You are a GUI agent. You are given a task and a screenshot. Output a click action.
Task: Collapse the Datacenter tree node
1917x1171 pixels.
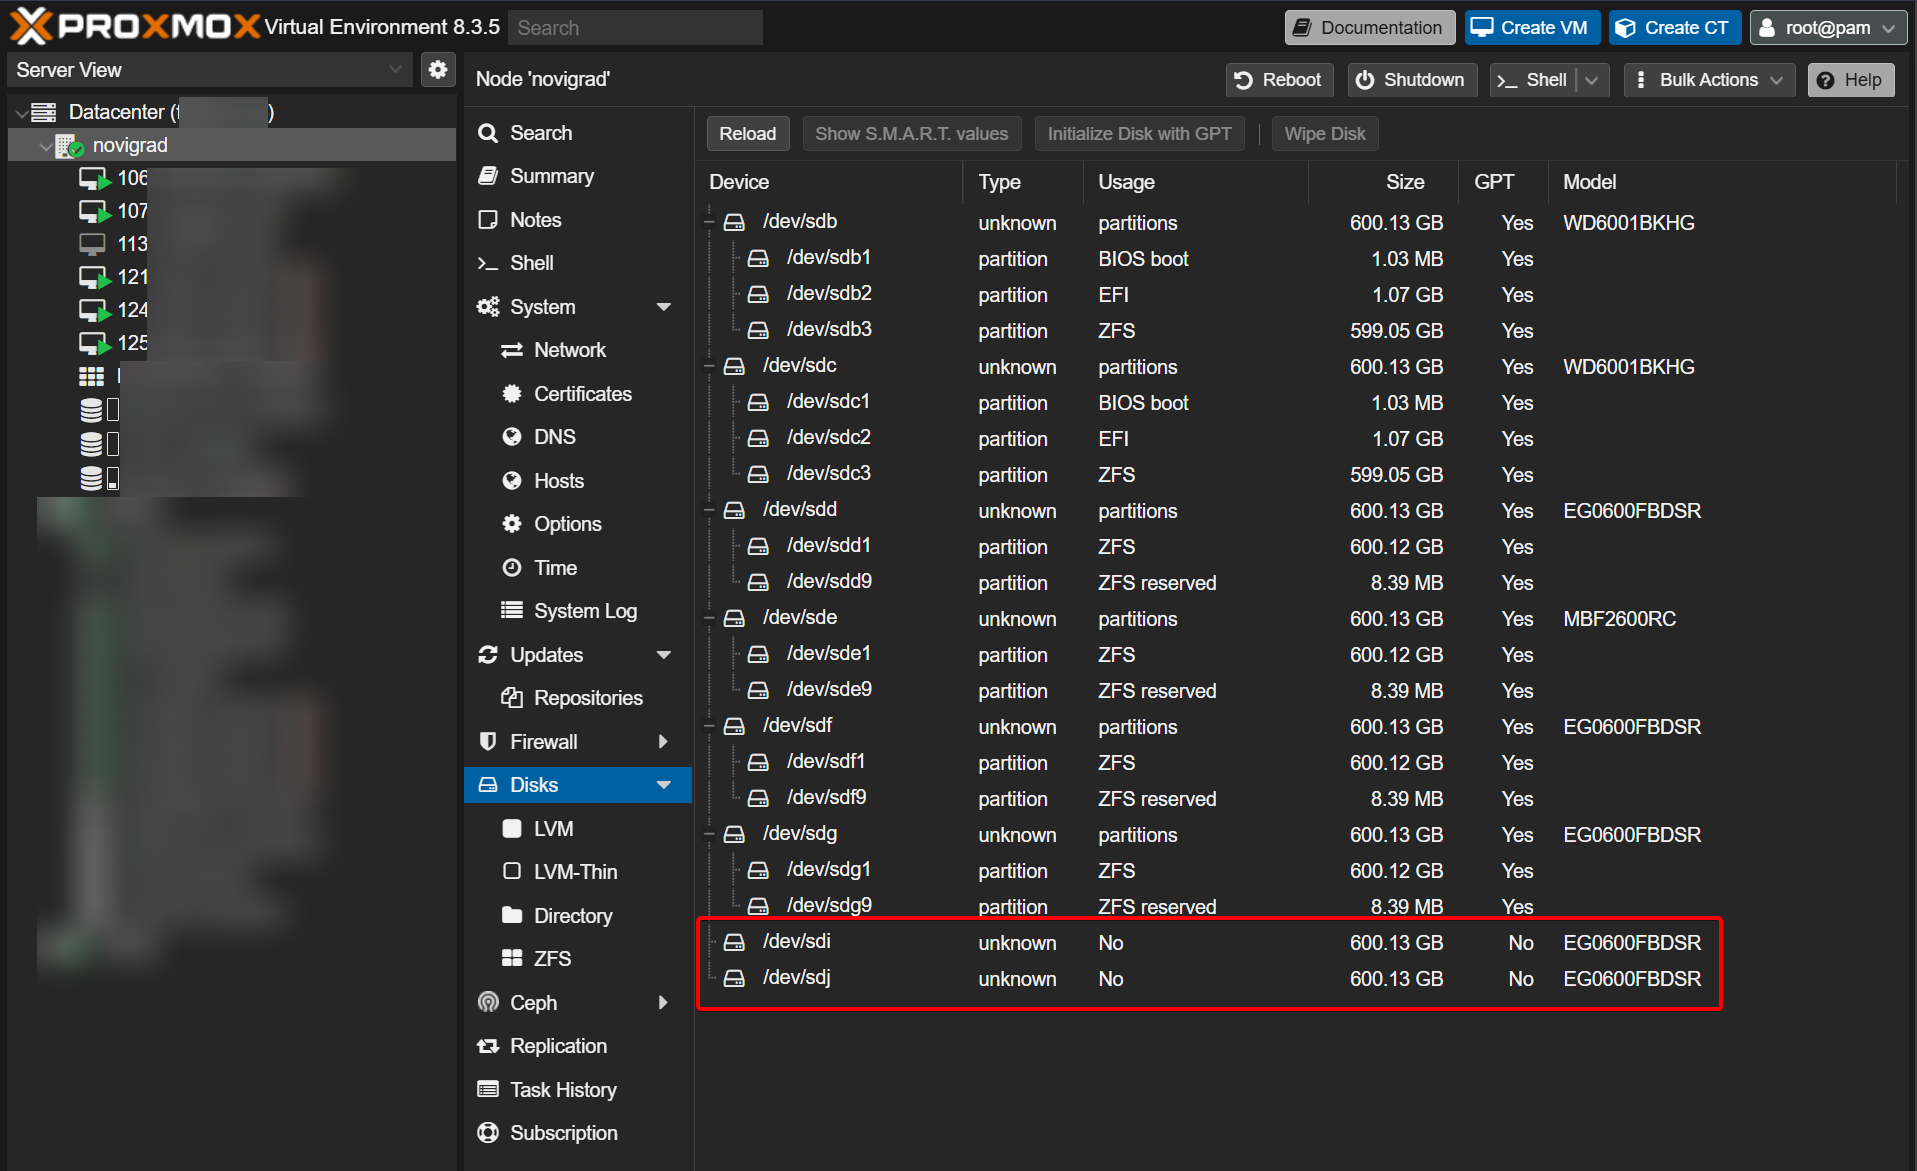[x=22, y=113]
